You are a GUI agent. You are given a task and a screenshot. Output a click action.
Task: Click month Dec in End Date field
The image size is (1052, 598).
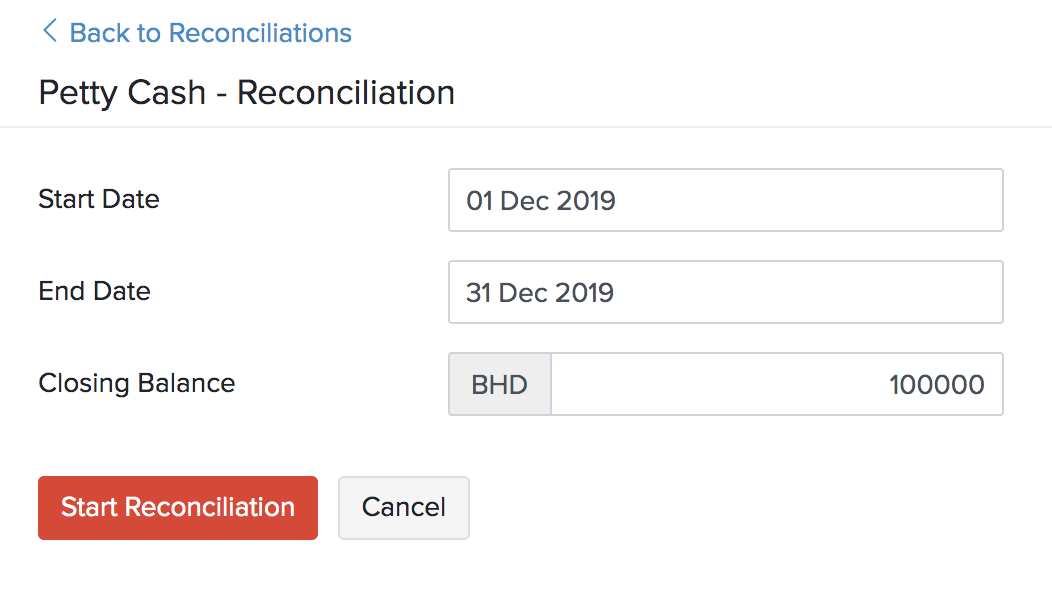point(523,293)
